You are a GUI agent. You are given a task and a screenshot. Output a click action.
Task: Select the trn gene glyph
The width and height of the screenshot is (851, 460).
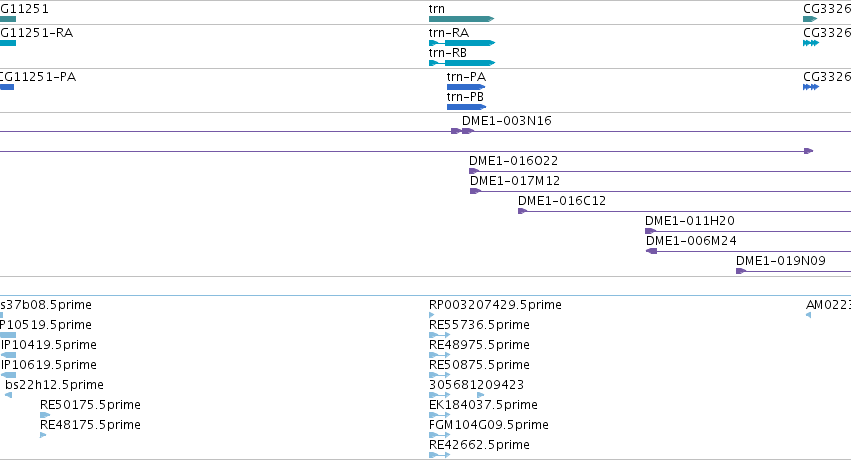tap(461, 19)
